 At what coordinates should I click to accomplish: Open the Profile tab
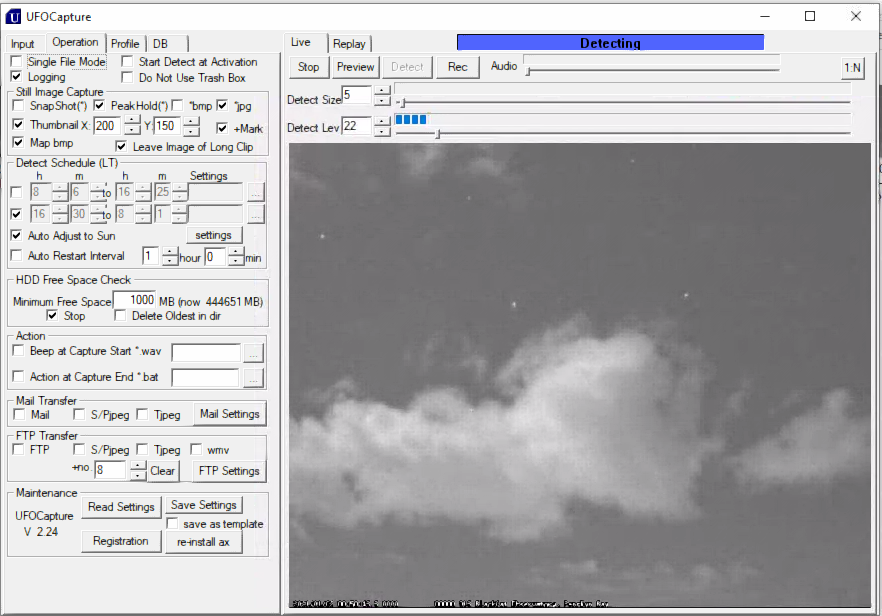coord(125,43)
